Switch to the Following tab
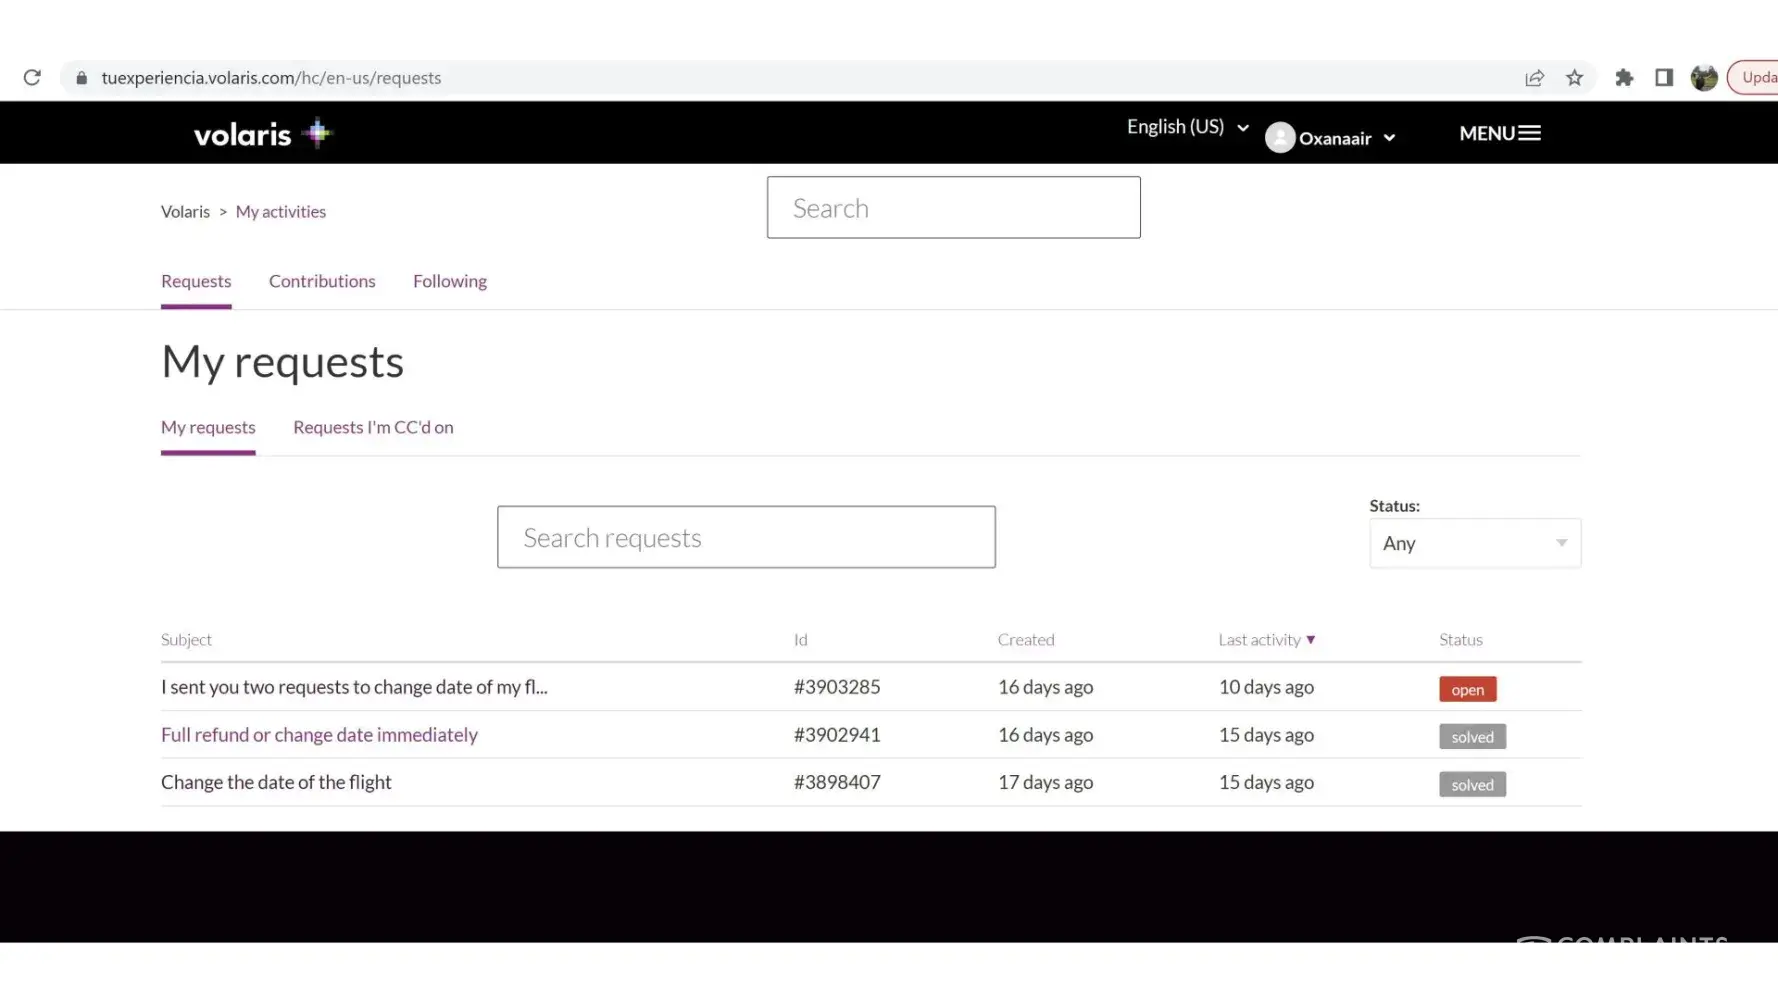This screenshot has height=1000, width=1778. (x=450, y=281)
